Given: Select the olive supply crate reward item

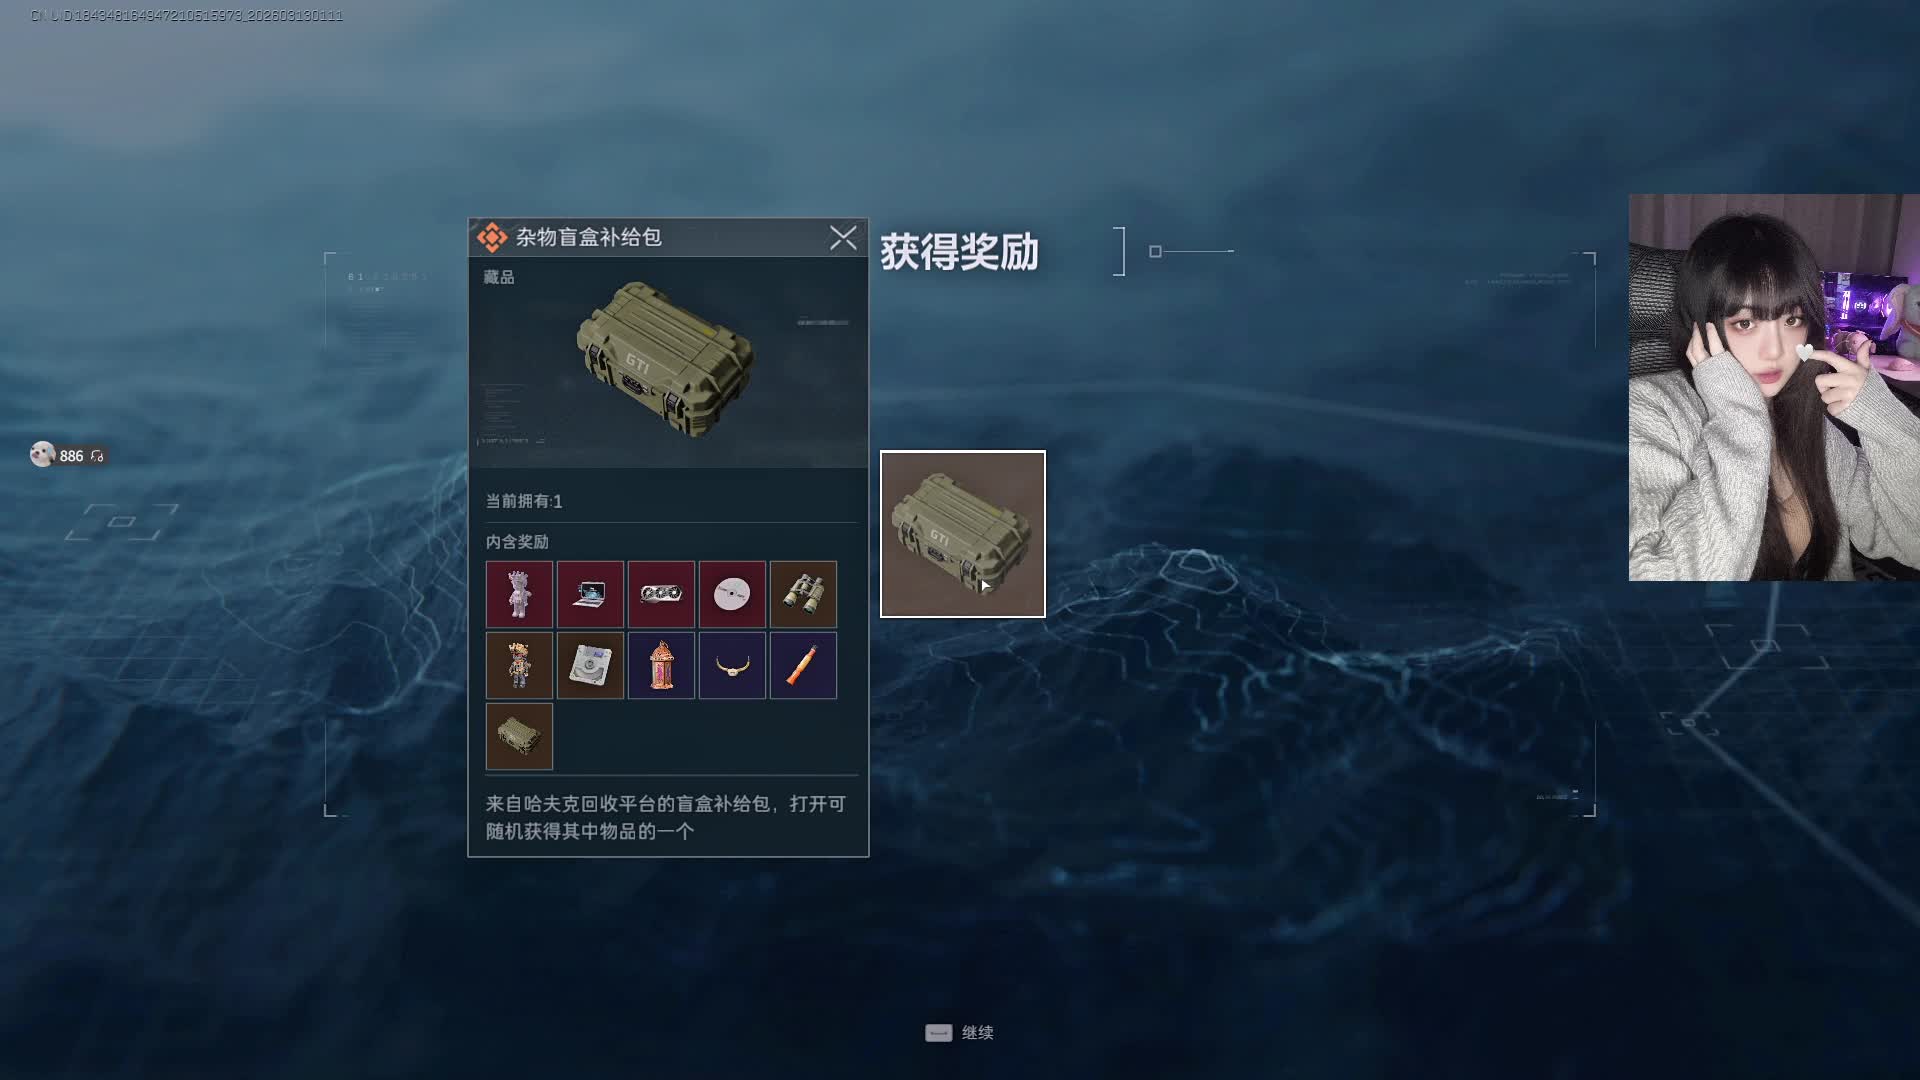Looking at the screenshot, I should tap(519, 736).
